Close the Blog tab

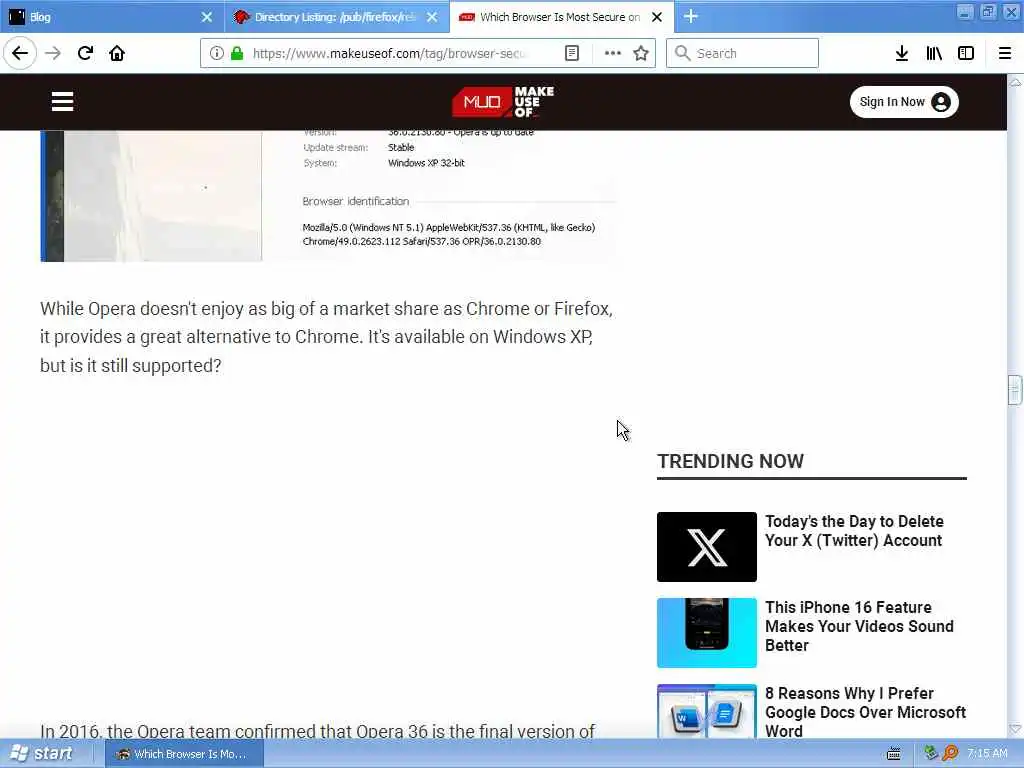pyautogui.click(x=207, y=17)
